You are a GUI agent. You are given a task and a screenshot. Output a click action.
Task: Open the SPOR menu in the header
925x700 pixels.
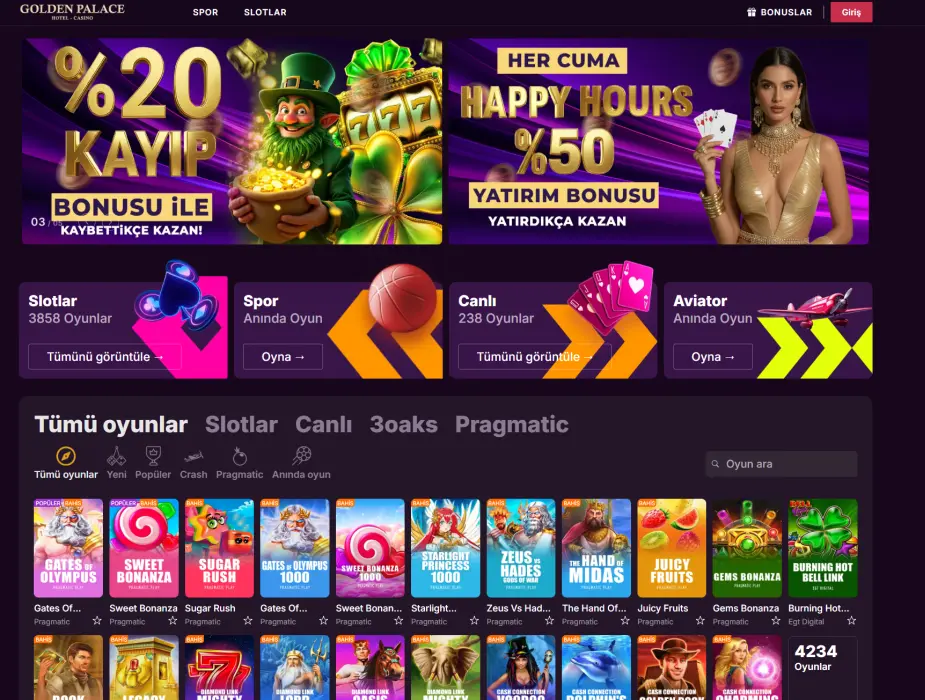205,12
